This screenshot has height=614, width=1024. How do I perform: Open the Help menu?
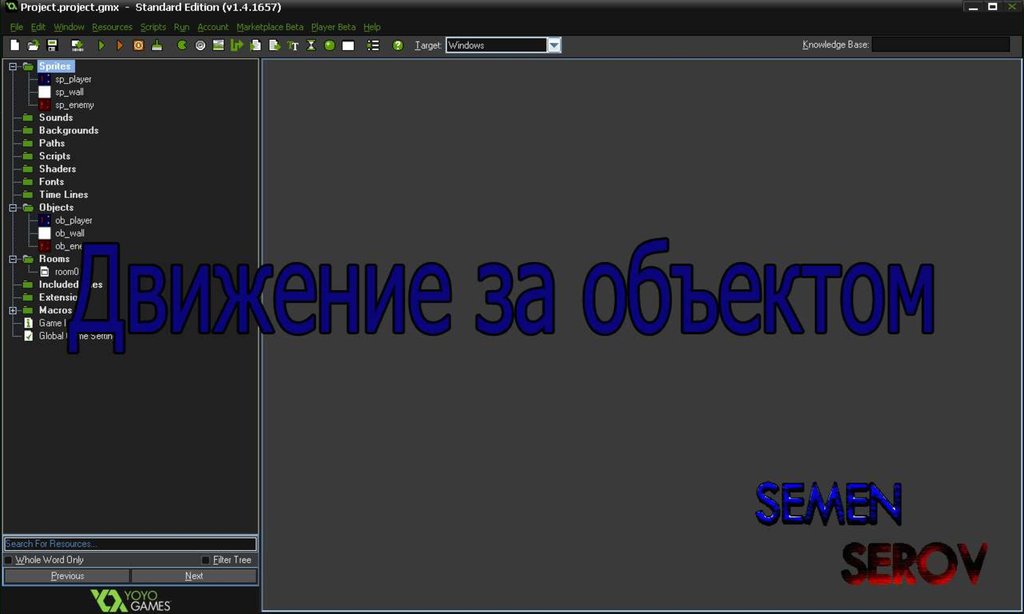(372, 27)
